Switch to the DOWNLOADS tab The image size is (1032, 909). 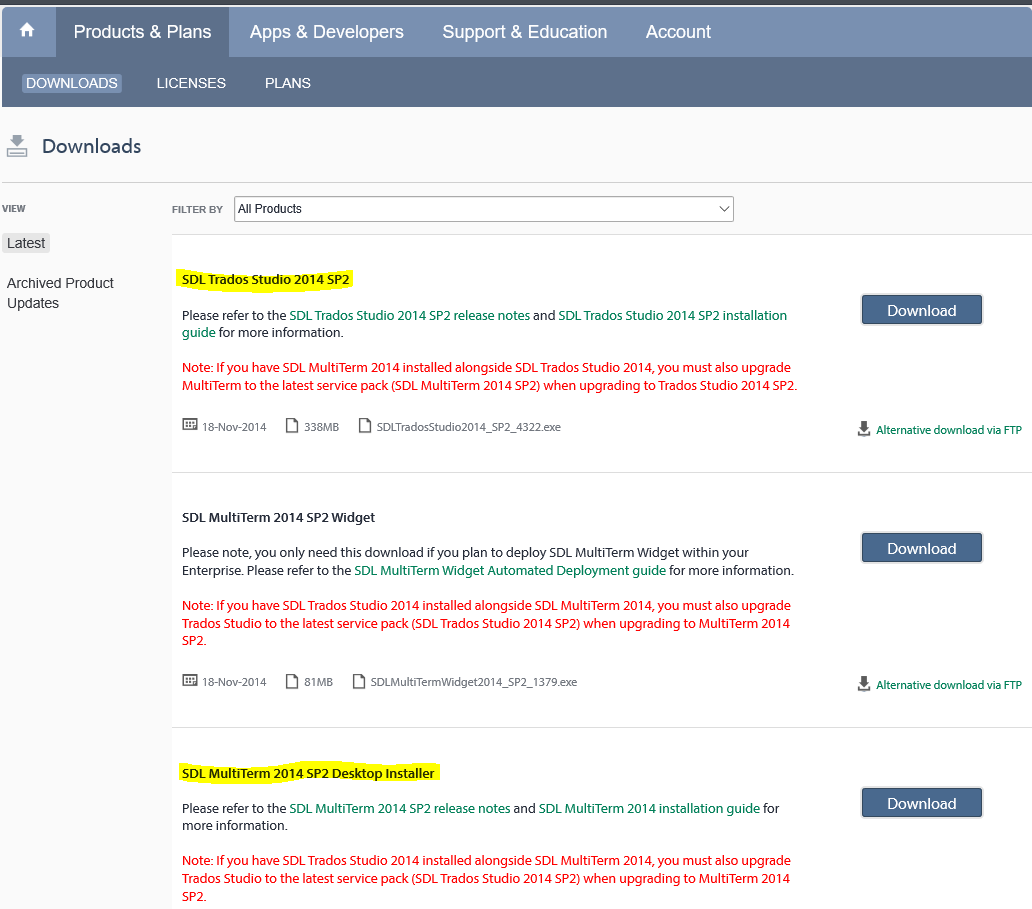tap(72, 83)
